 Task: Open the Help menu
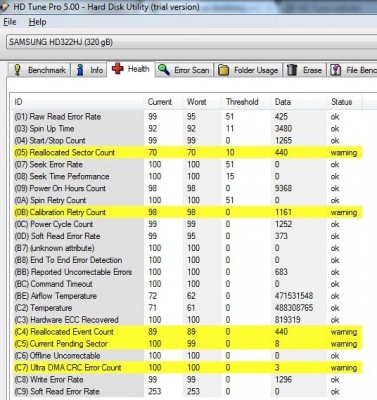click(37, 22)
